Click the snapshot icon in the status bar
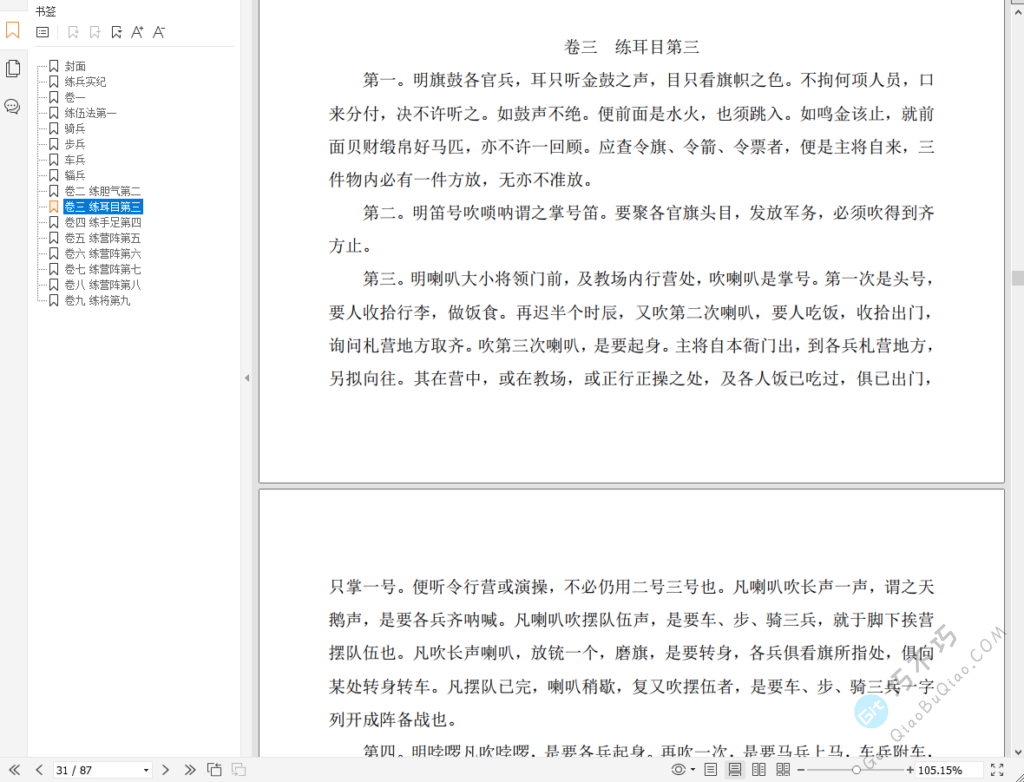The image size is (1024, 782). pos(213,770)
